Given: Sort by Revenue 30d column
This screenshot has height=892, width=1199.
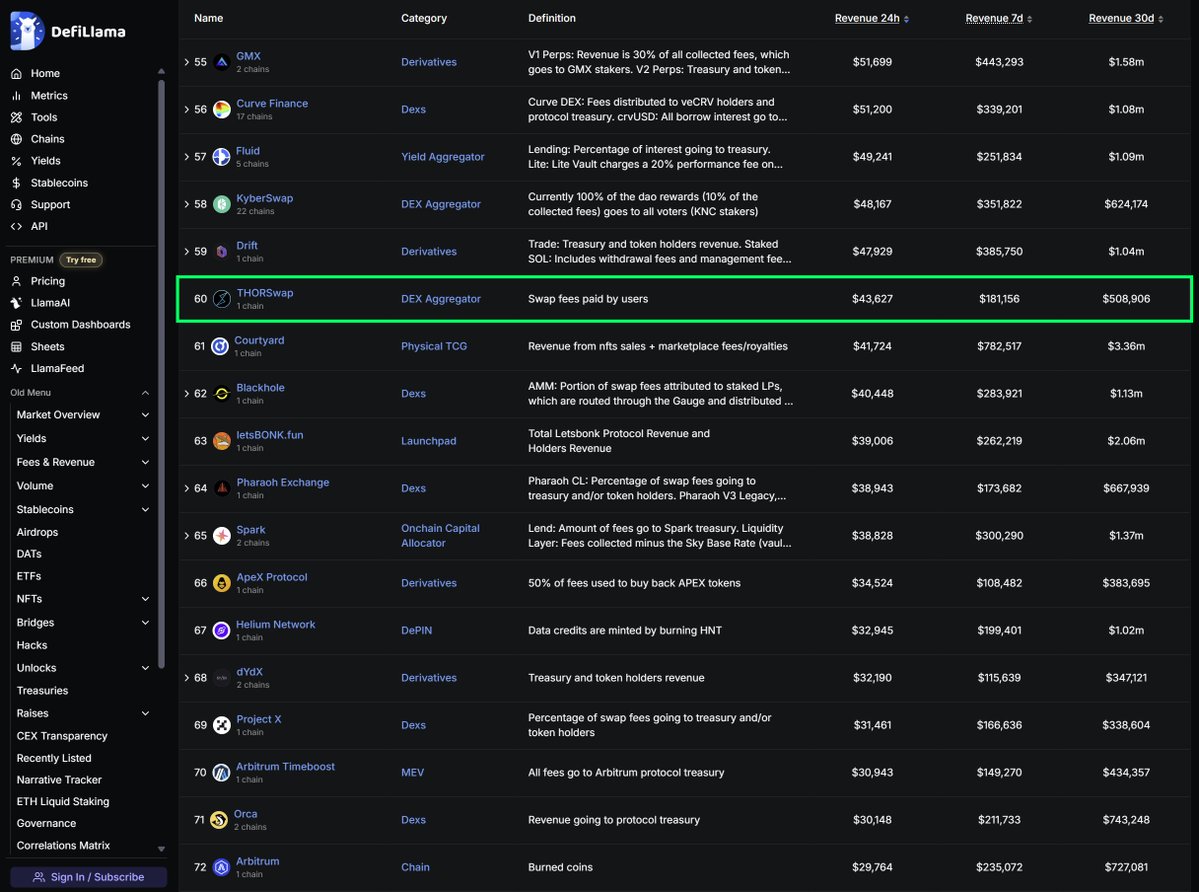Looking at the screenshot, I should pos(1126,18).
